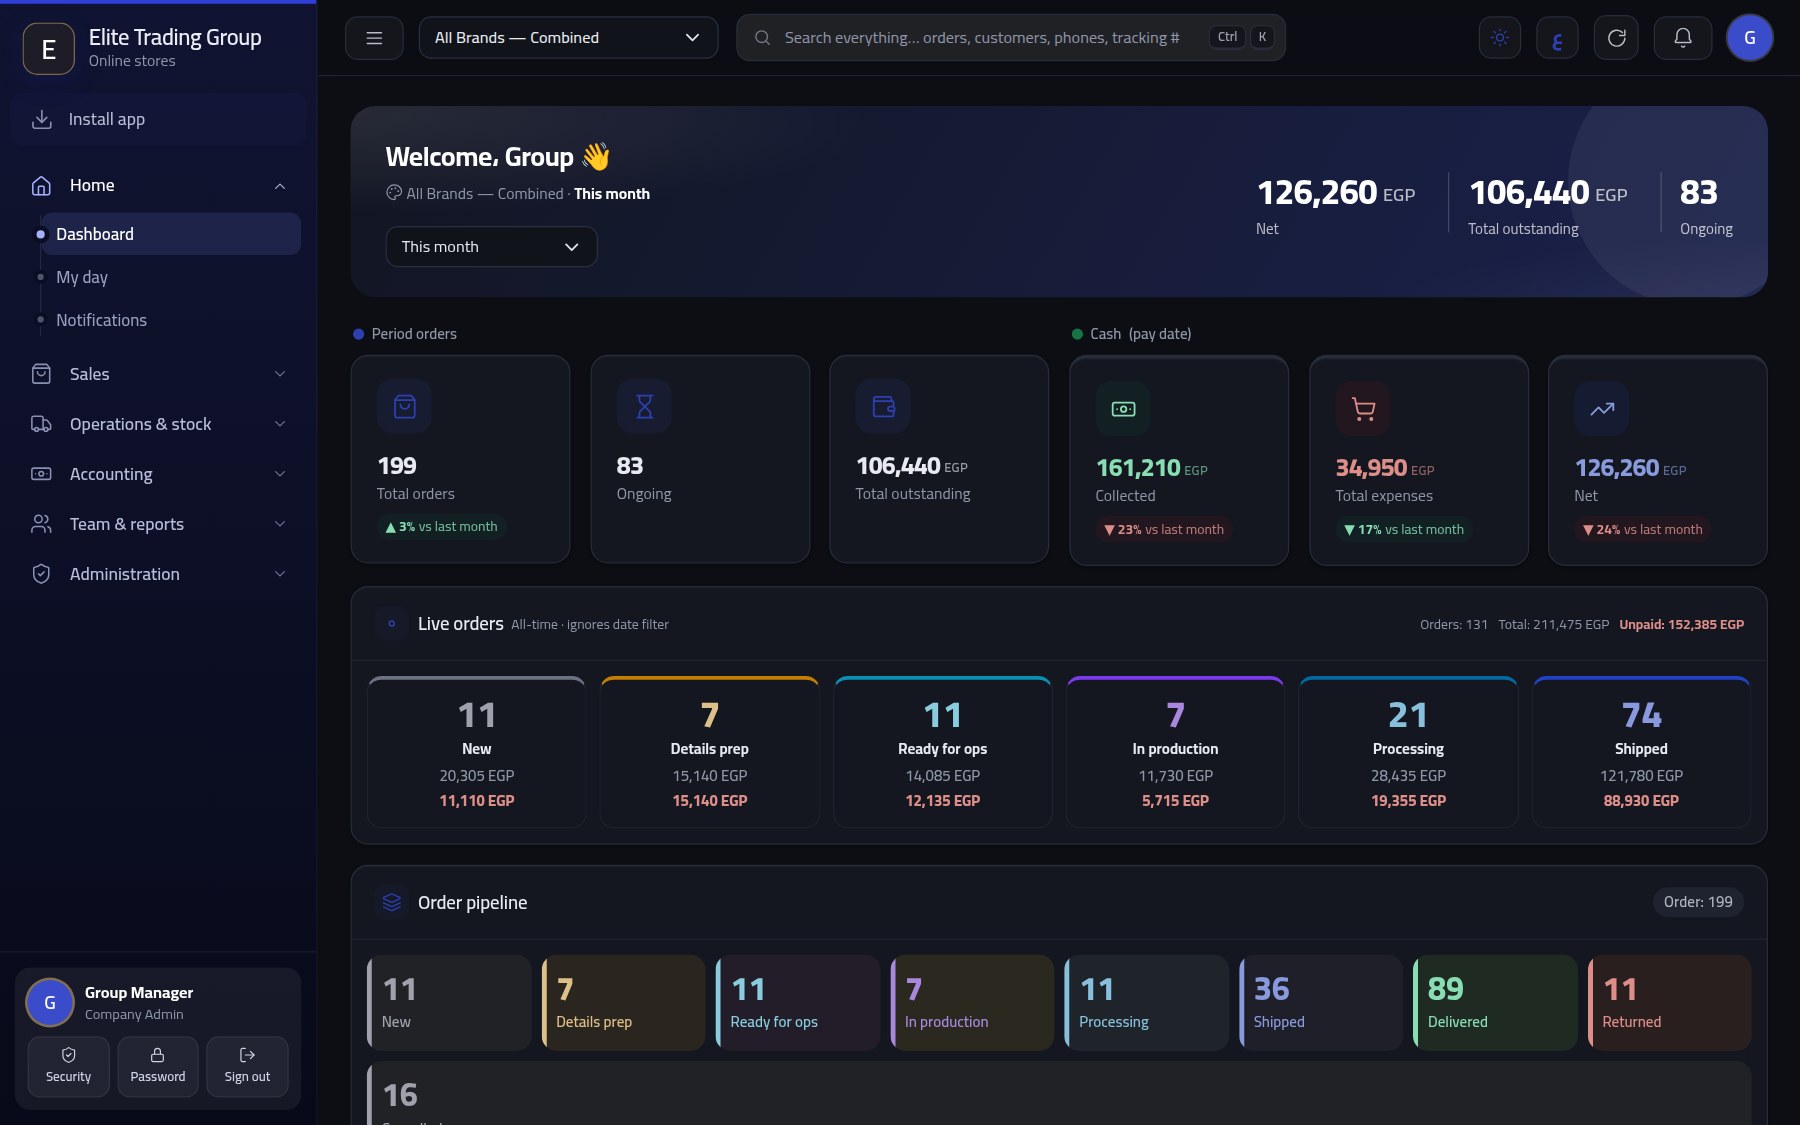Click the Total expenses cart icon
The height and width of the screenshot is (1125, 1800).
coord(1363,408)
